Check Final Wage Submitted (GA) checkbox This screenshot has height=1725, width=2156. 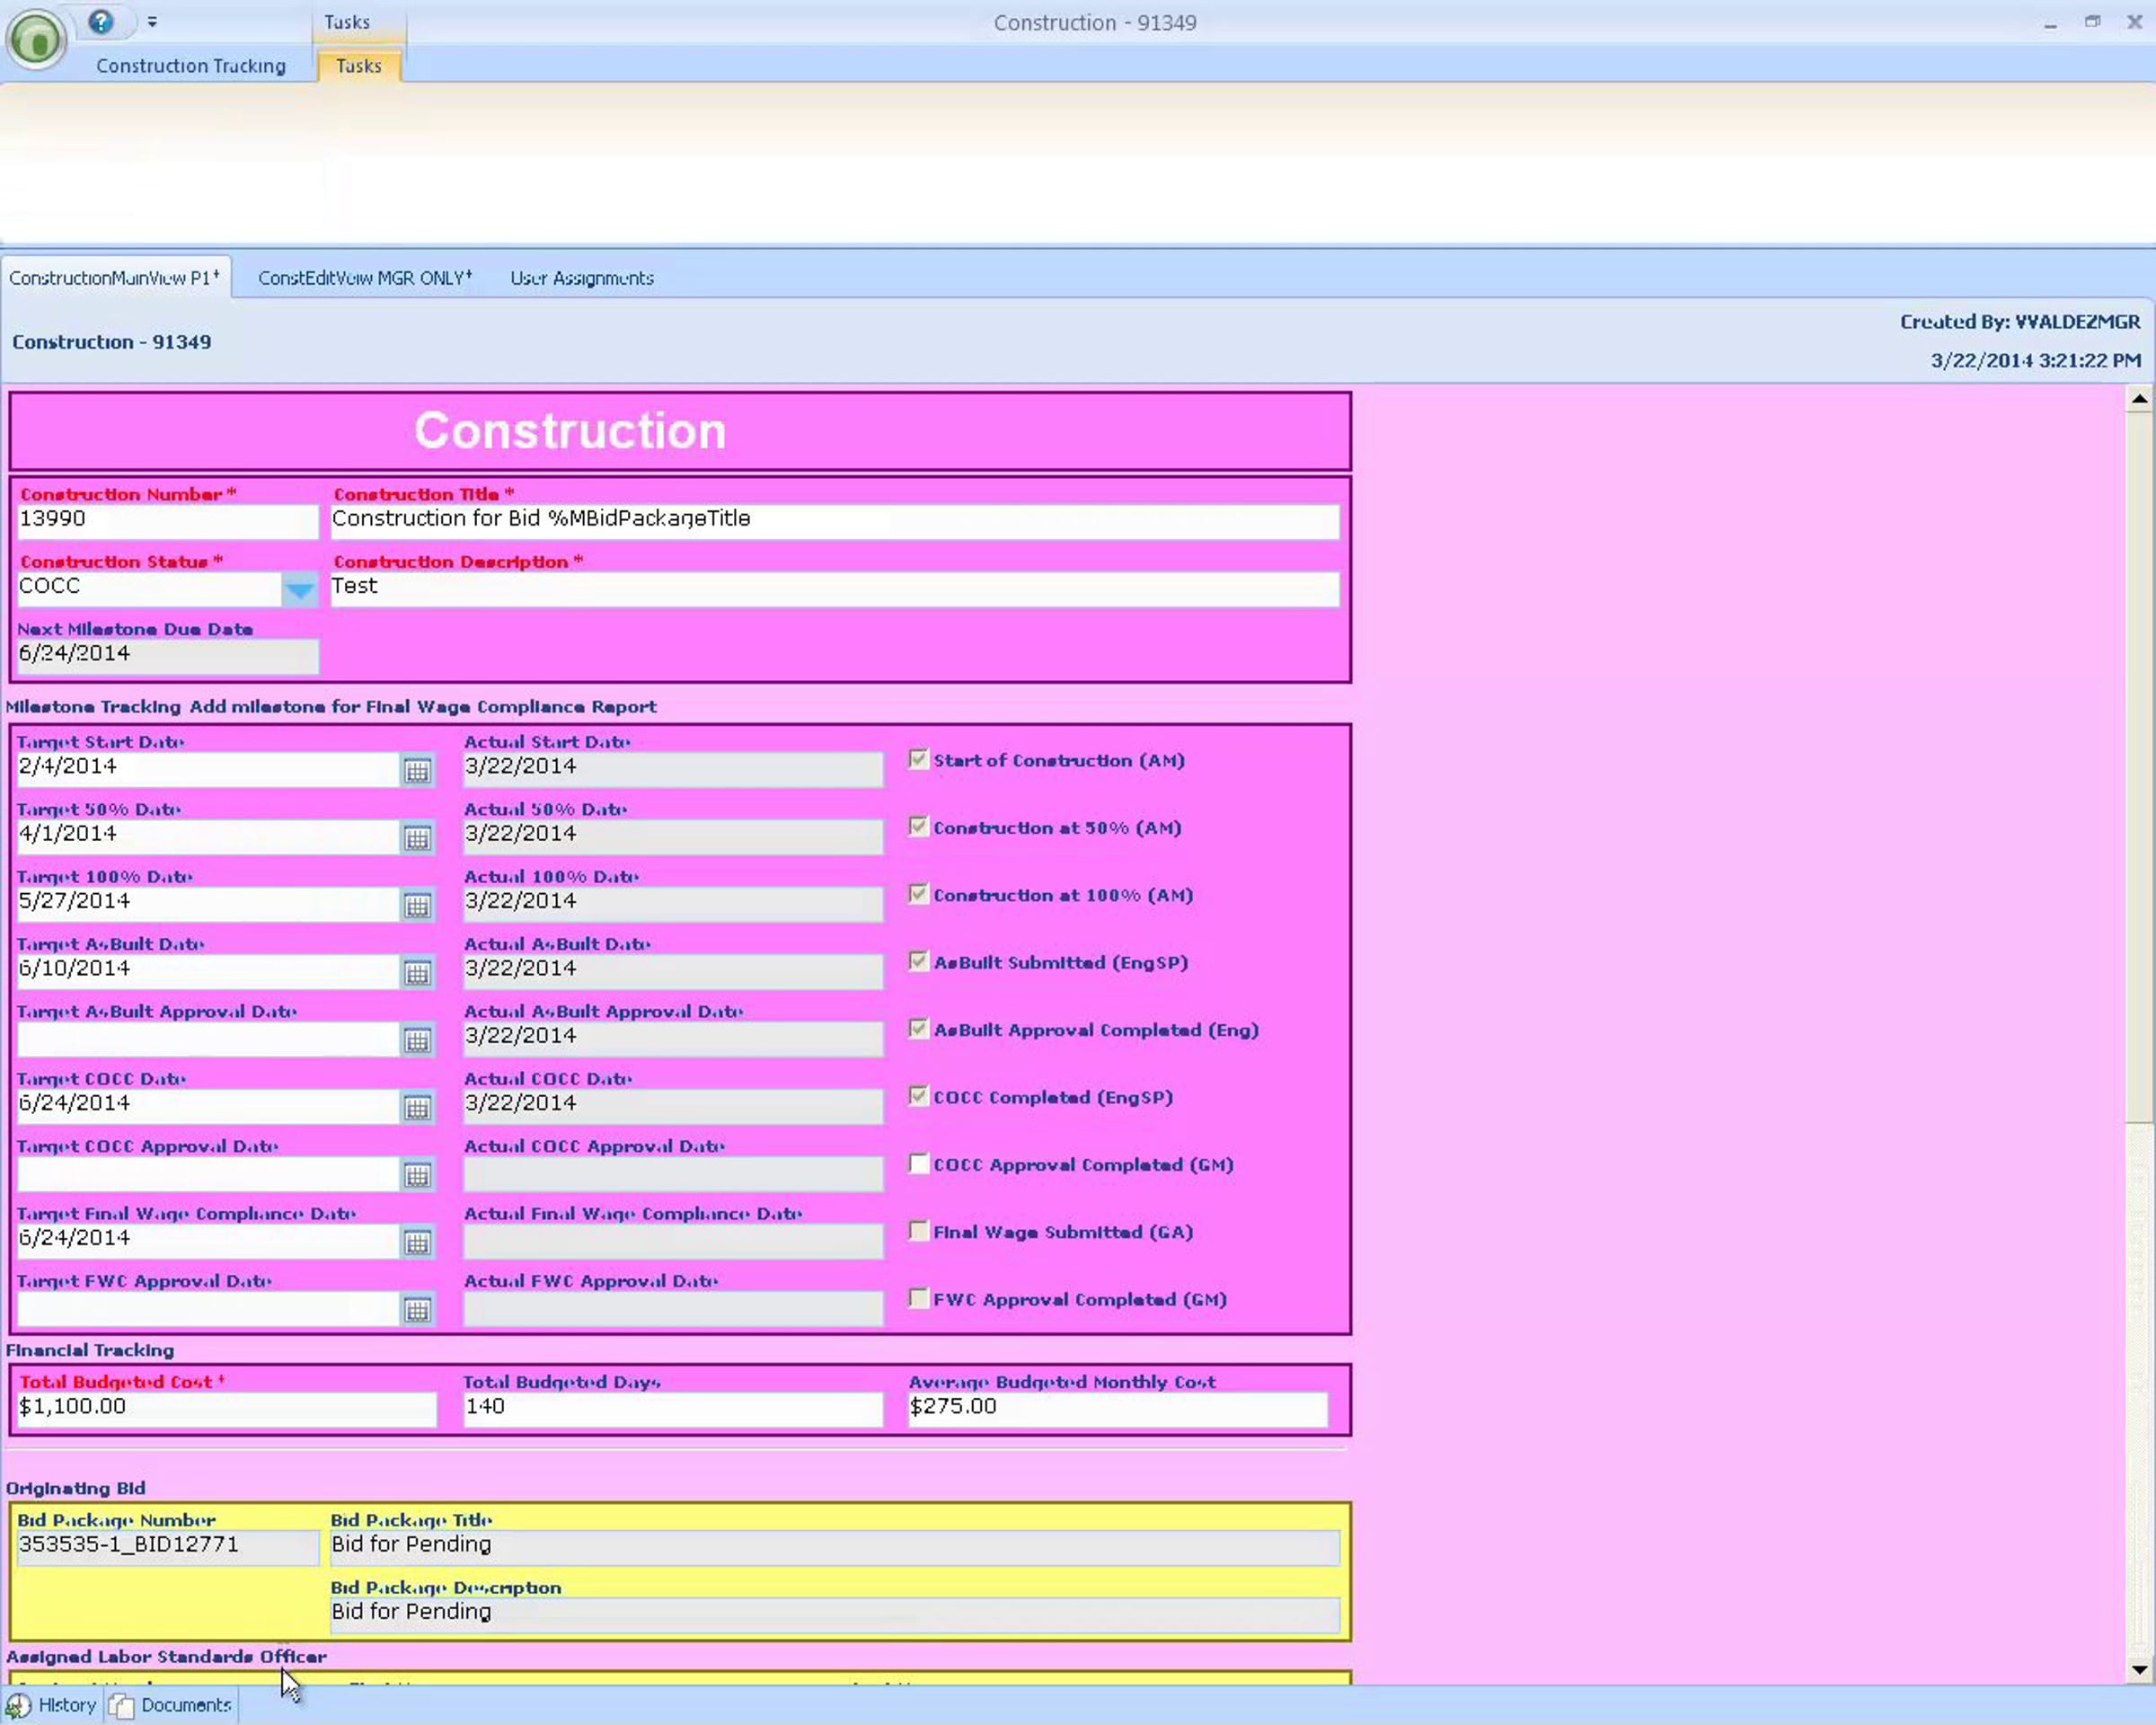918,1231
